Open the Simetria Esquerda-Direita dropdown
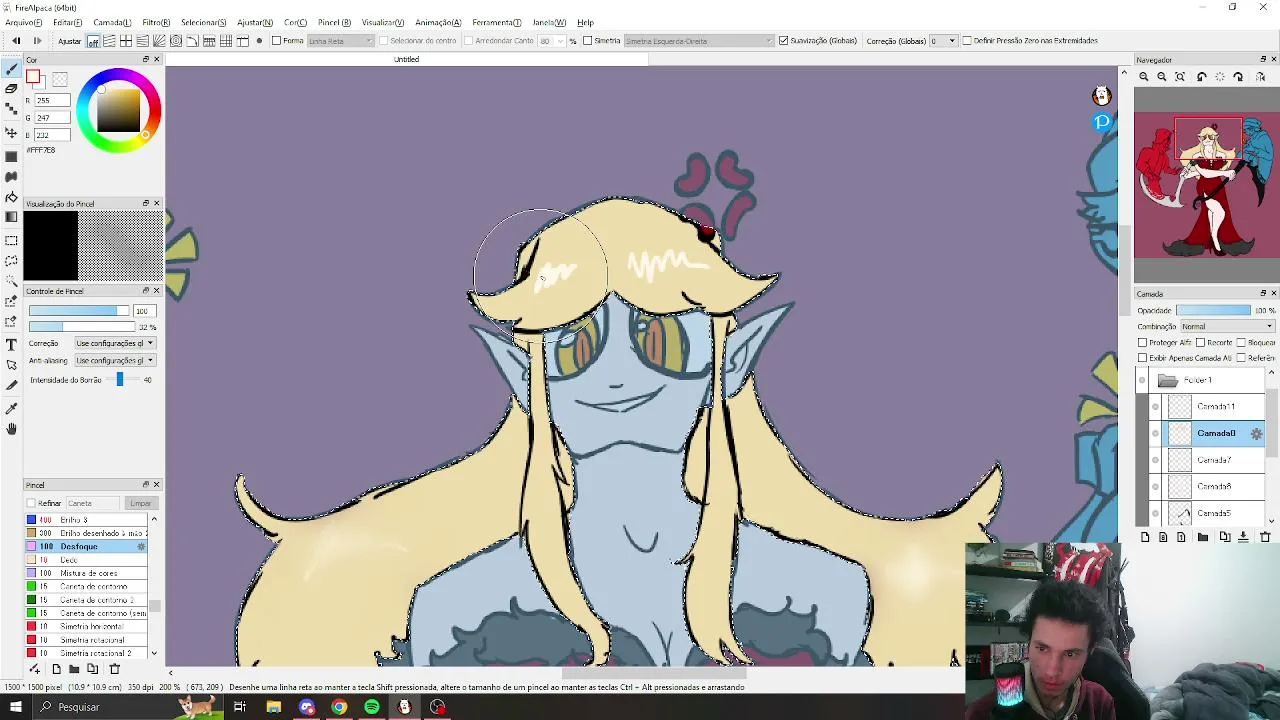 699,41
